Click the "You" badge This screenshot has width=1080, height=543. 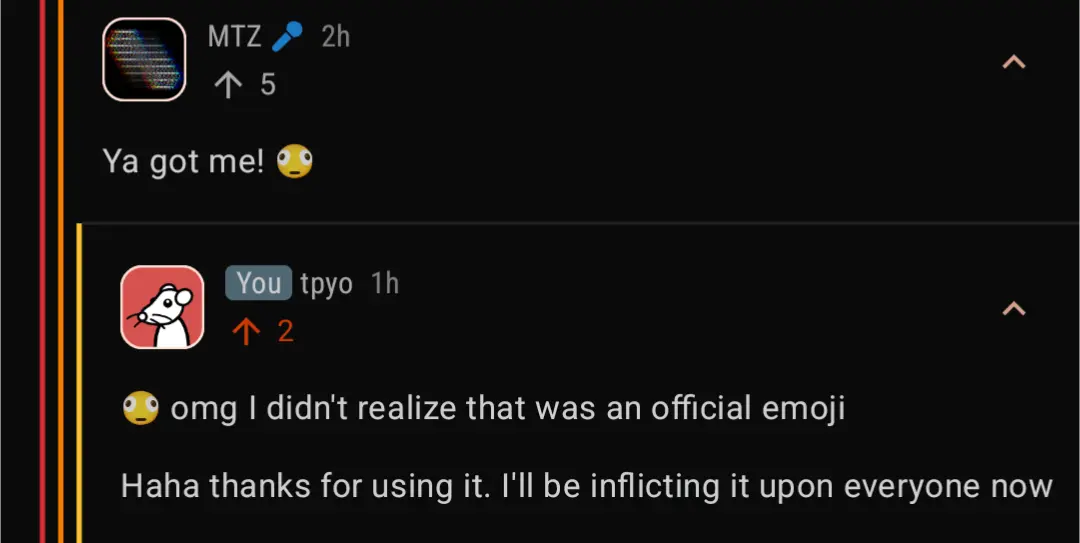[259, 284]
